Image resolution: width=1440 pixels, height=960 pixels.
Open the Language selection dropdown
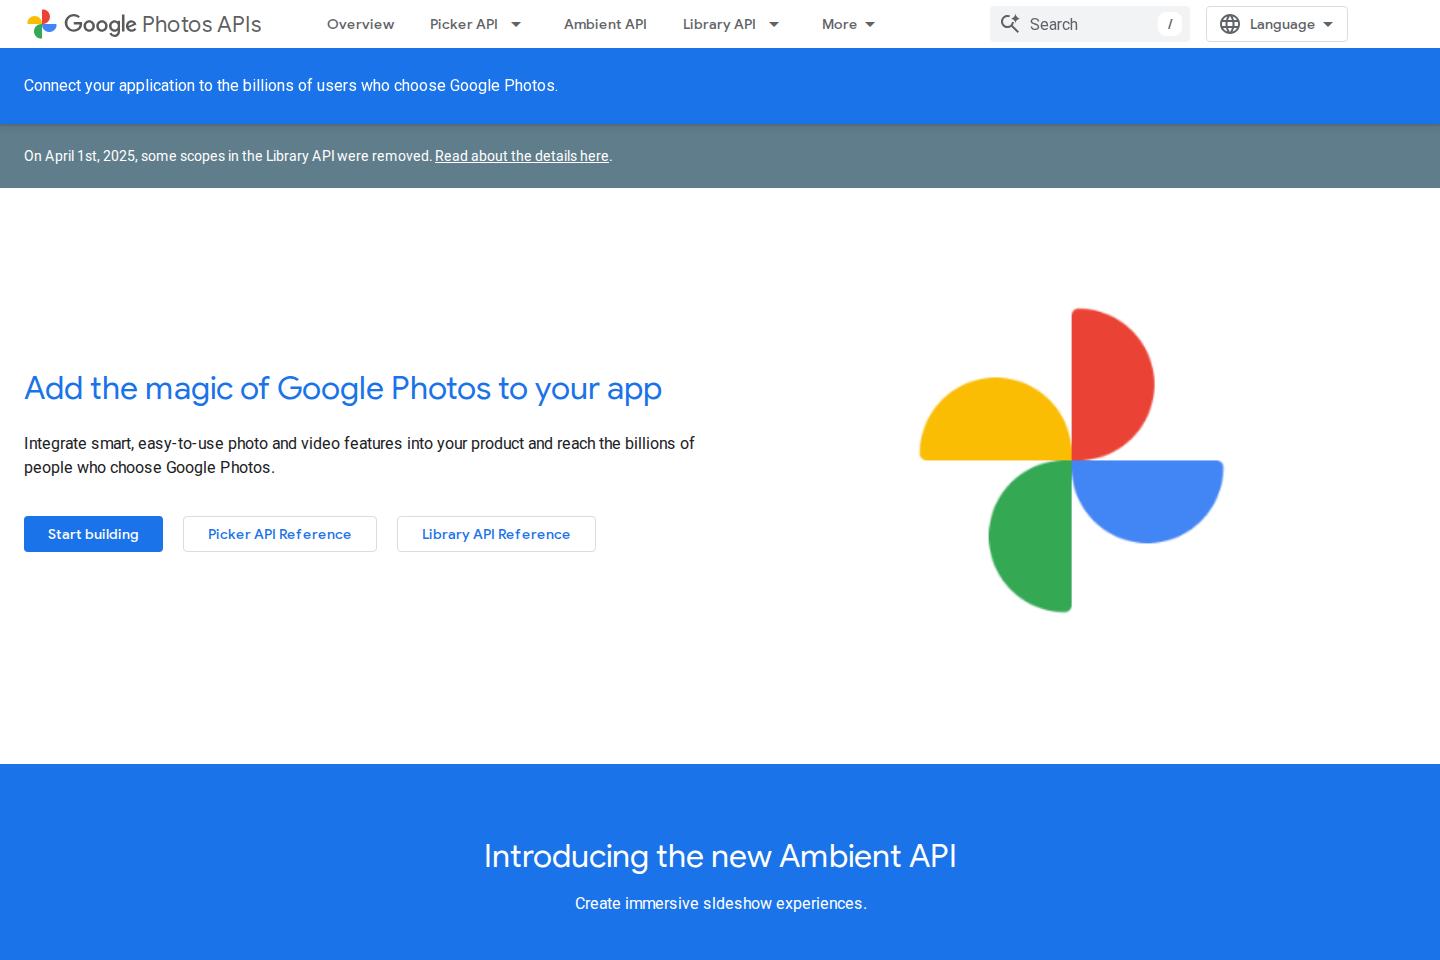[x=1276, y=24]
